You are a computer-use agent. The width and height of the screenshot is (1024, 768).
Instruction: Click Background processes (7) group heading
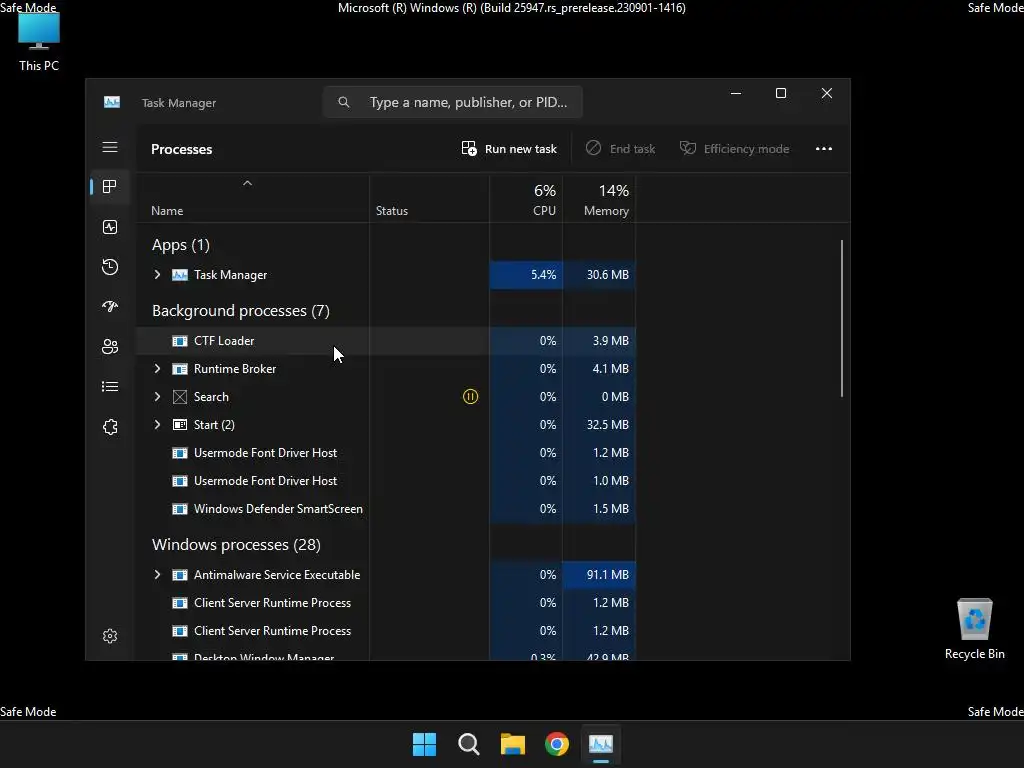(241, 311)
